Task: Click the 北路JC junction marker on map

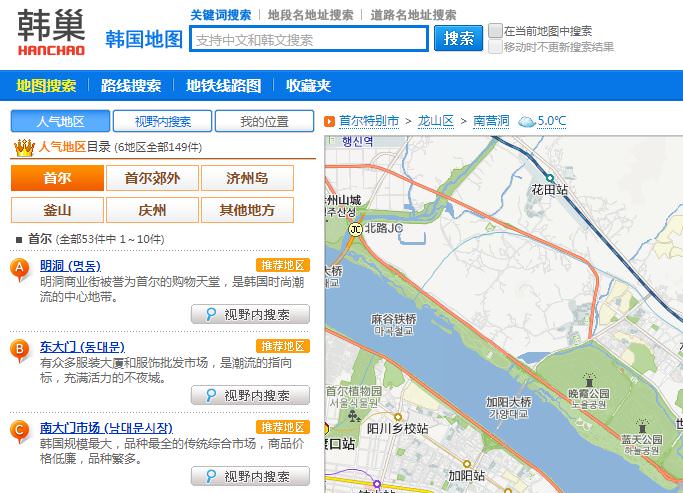Action: point(356,229)
